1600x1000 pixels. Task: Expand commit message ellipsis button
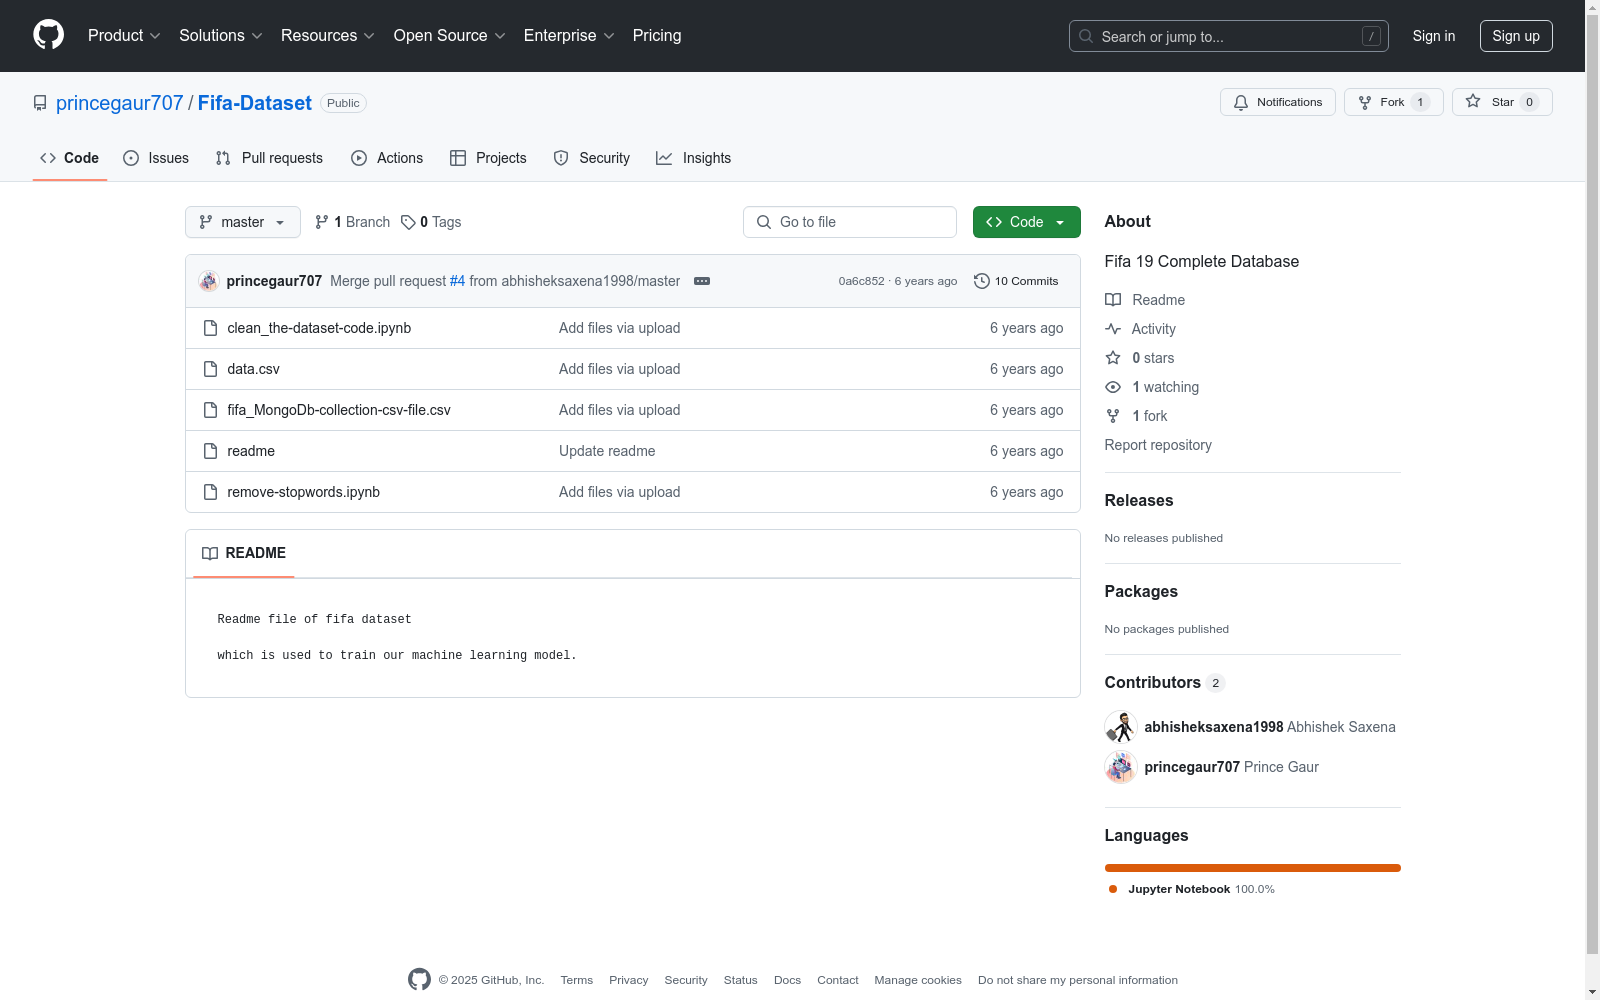702,281
